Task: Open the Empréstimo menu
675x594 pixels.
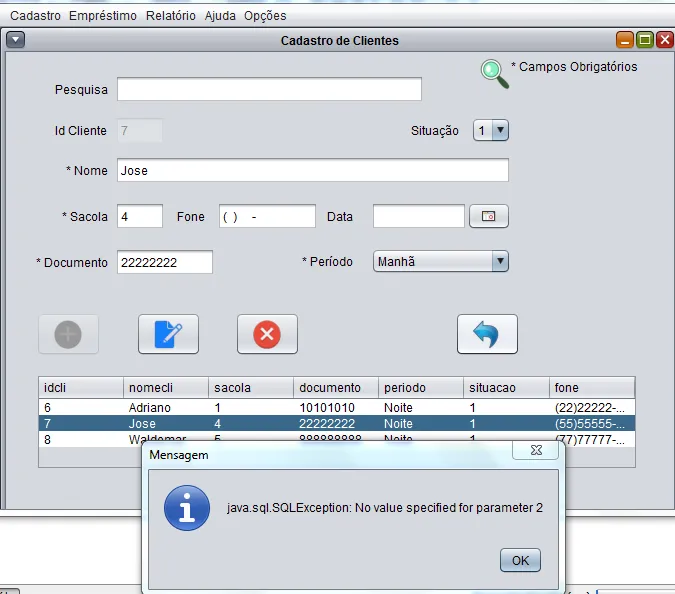Action: (x=103, y=15)
